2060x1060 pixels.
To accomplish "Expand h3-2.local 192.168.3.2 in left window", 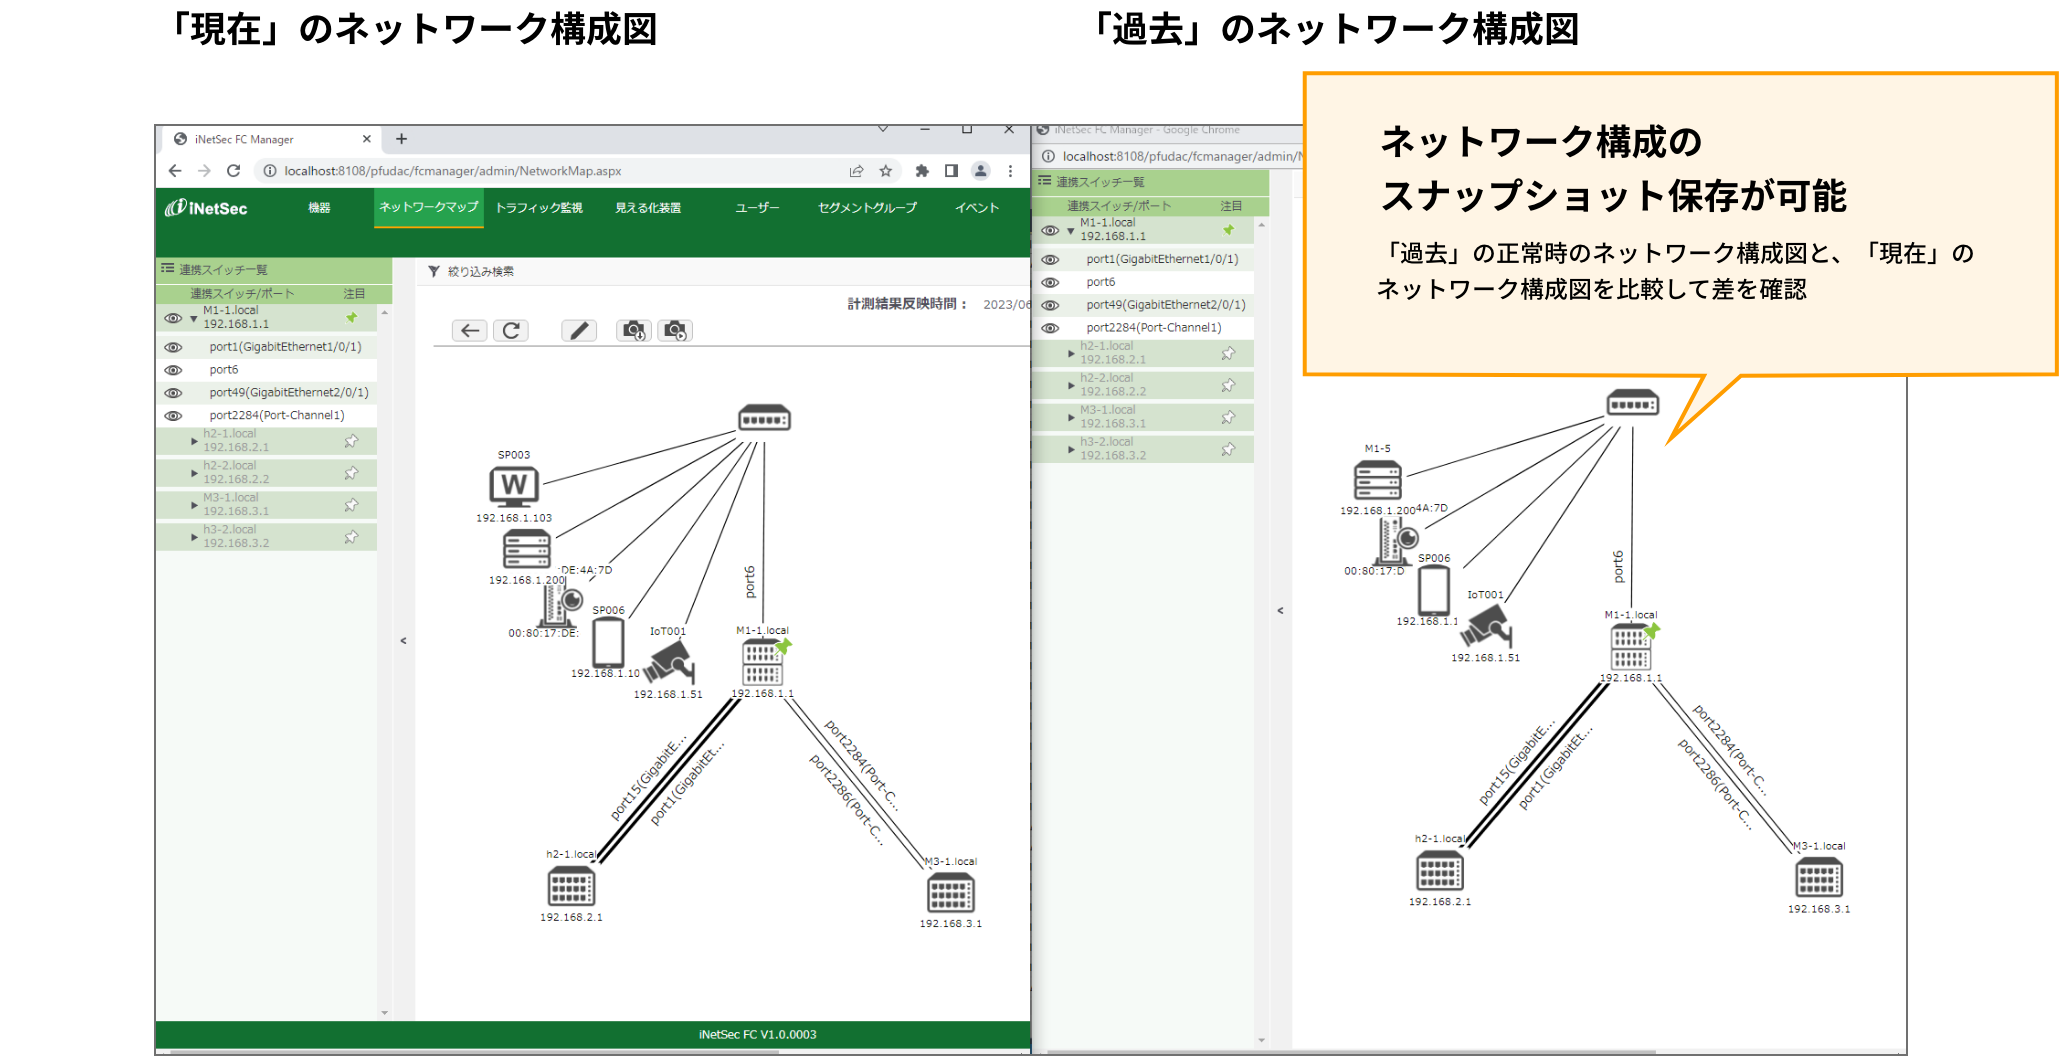I will pyautogui.click(x=194, y=537).
